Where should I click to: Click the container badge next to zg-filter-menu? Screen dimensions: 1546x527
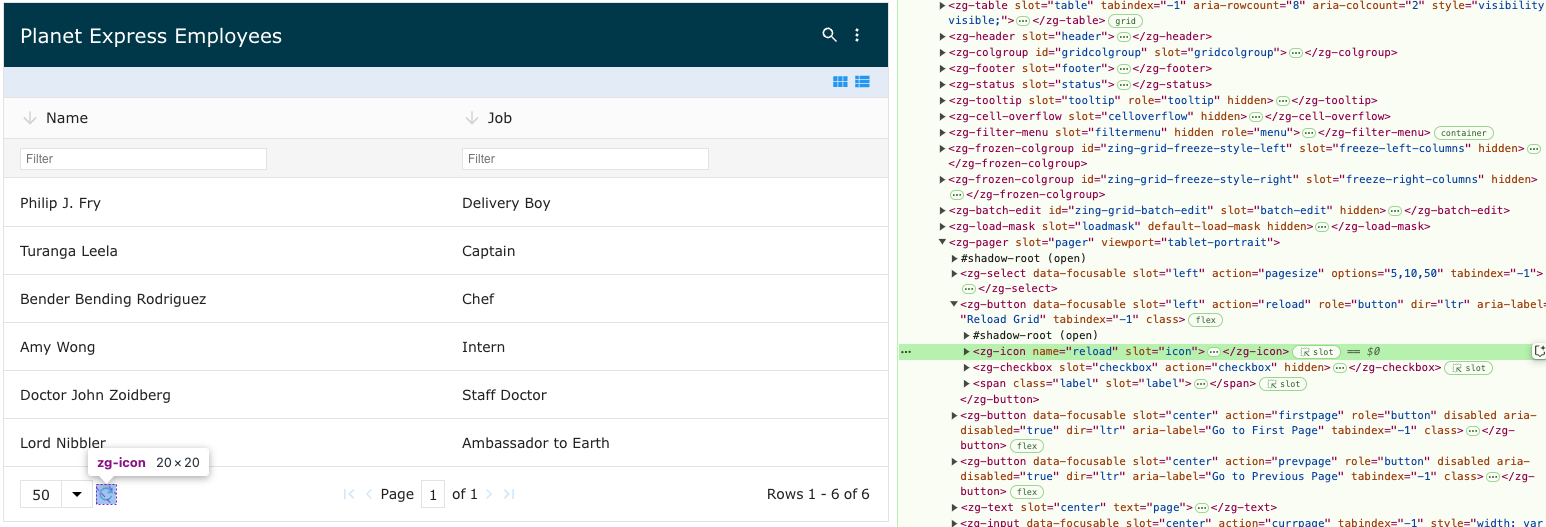click(x=1463, y=132)
